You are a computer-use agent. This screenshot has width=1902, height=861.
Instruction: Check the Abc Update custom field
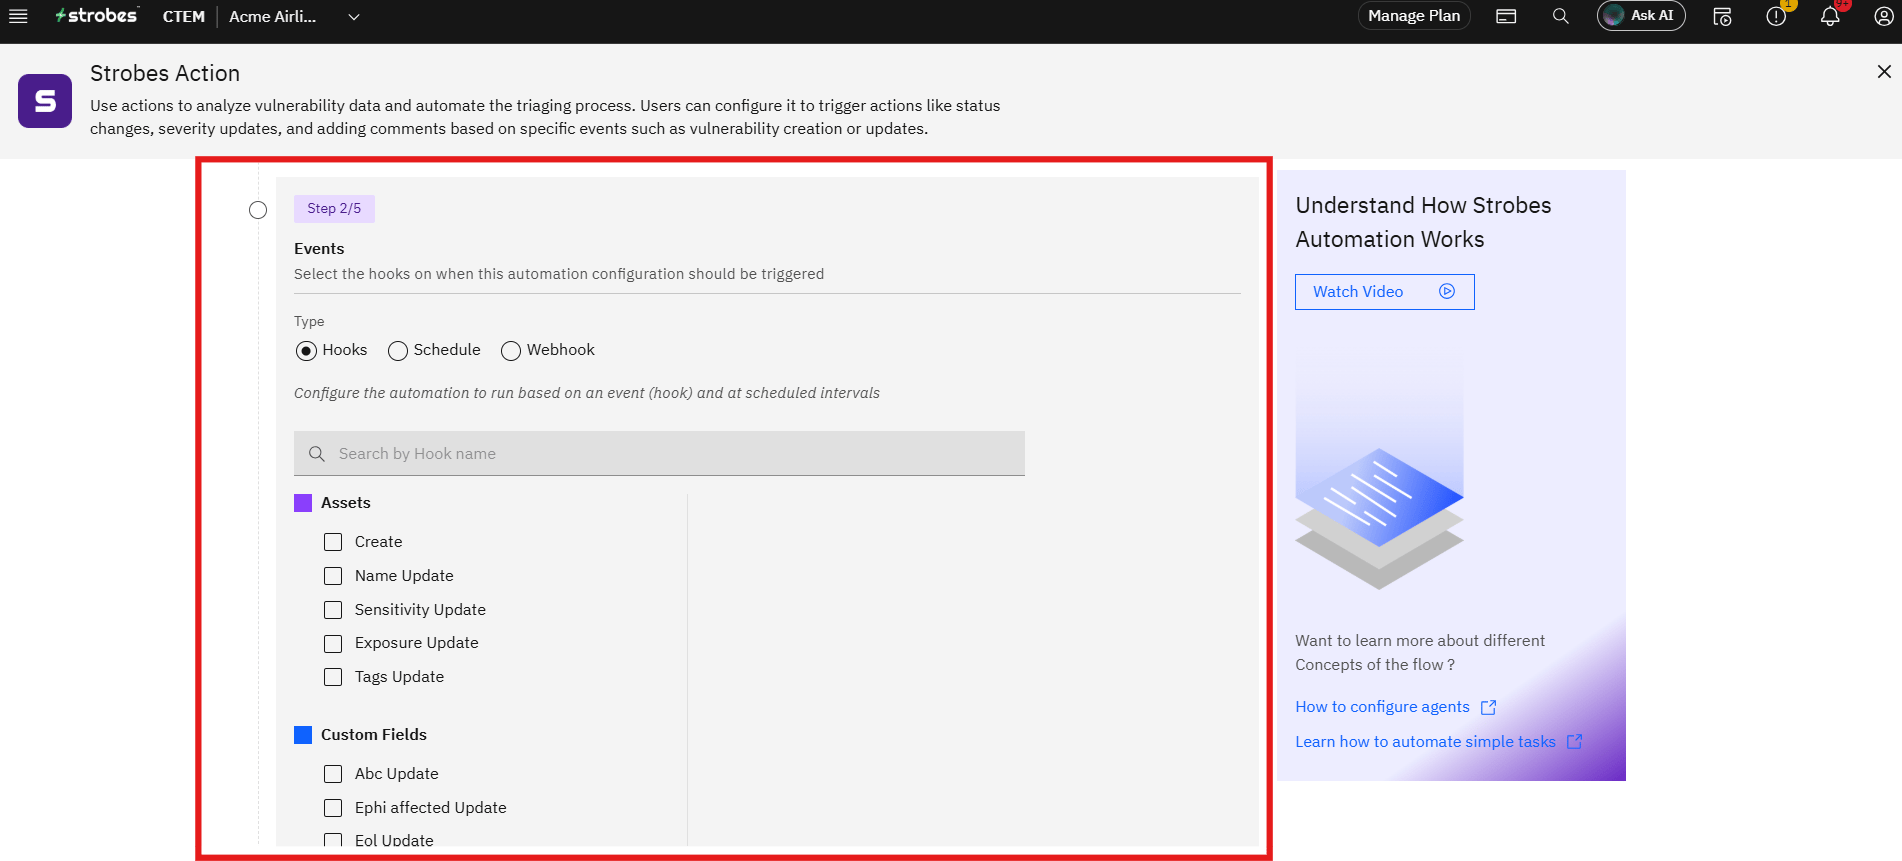333,774
